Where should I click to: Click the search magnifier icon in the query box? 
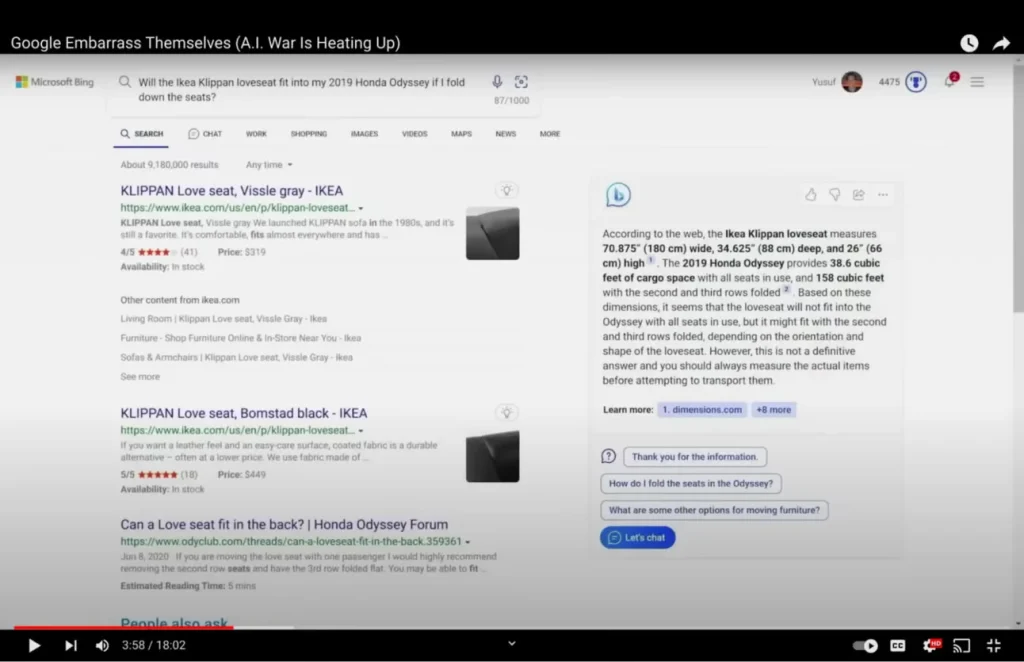click(x=125, y=82)
